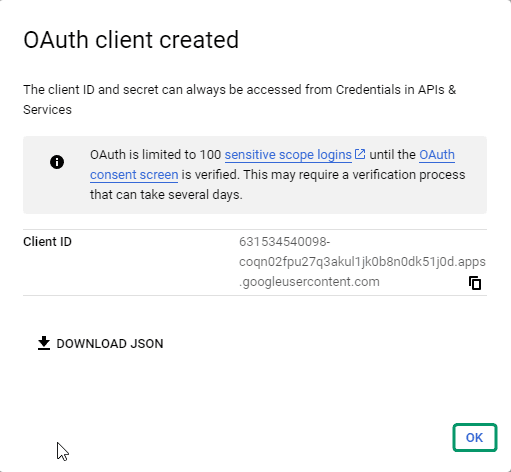Image resolution: width=511 pixels, height=472 pixels.
Task: Click 'that can take several days.' text
Action: pos(166,195)
